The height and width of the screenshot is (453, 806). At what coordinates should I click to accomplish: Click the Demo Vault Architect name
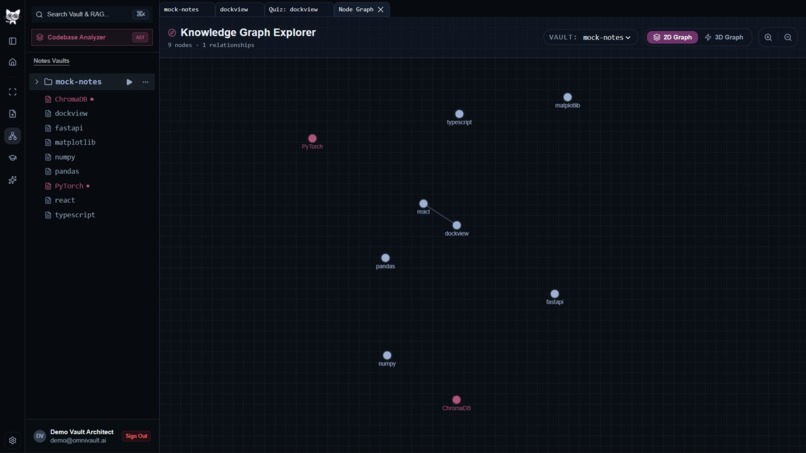coord(82,432)
